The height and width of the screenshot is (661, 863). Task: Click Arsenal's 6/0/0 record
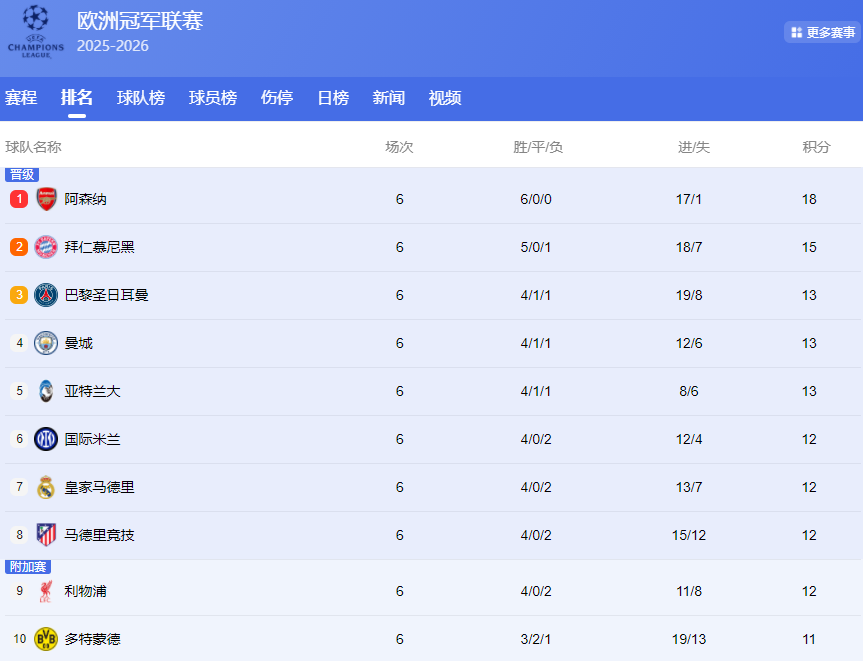536,199
